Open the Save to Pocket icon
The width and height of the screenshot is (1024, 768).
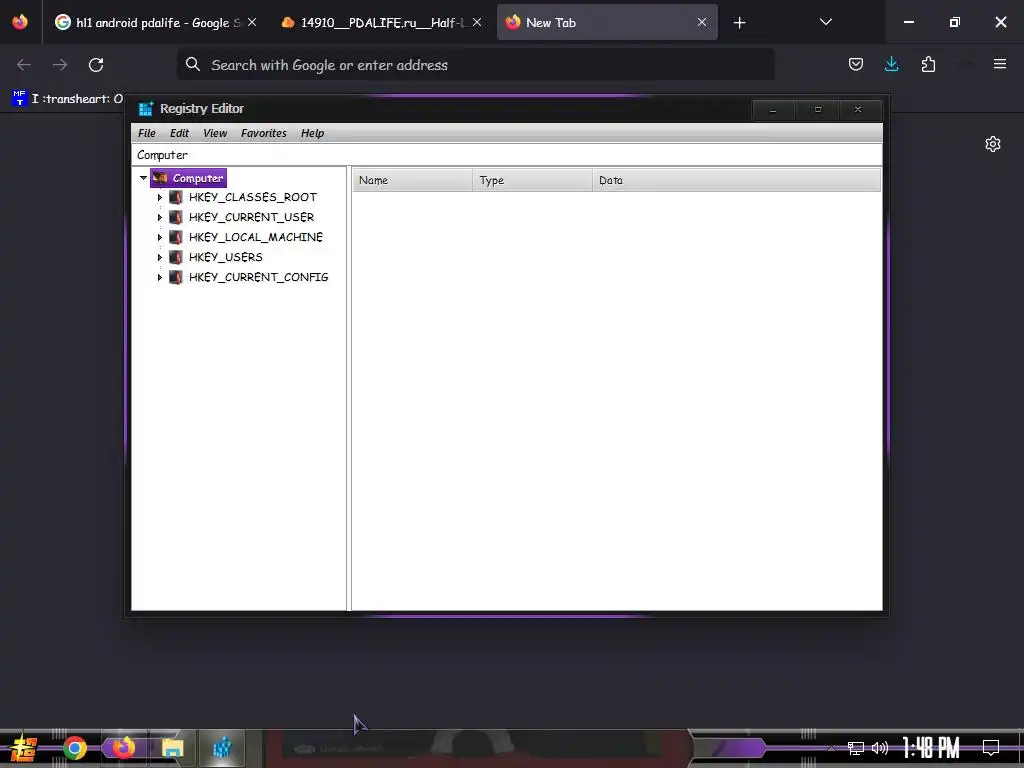click(856, 64)
